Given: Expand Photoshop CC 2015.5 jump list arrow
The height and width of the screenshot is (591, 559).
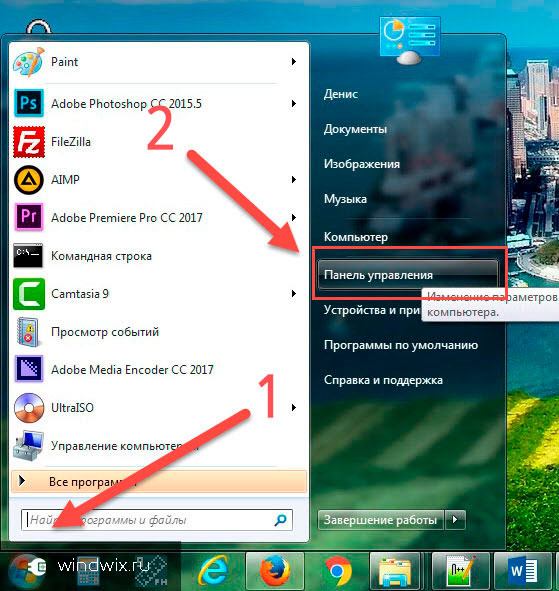Looking at the screenshot, I should tap(294, 103).
